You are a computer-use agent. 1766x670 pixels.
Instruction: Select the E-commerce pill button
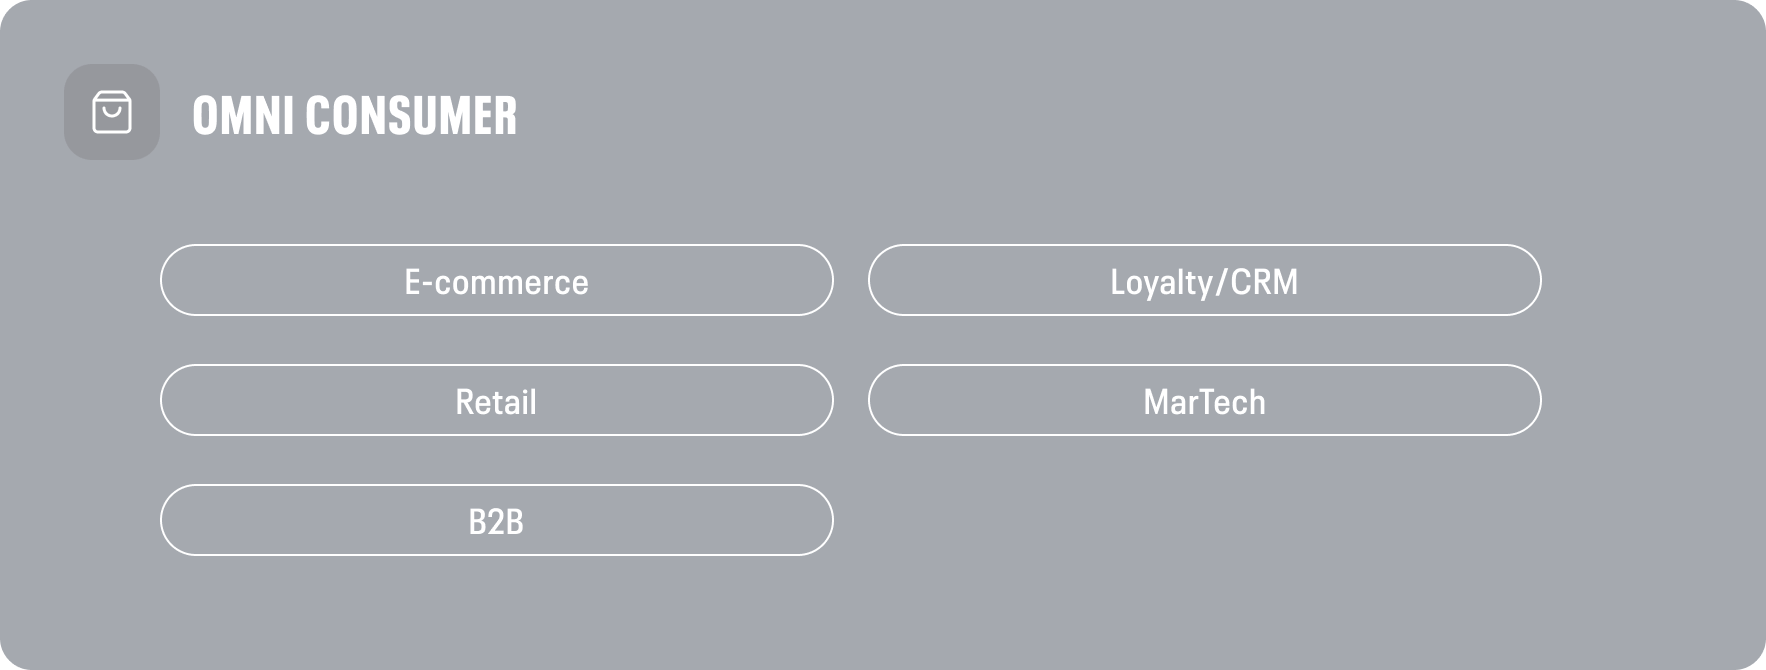coord(496,280)
